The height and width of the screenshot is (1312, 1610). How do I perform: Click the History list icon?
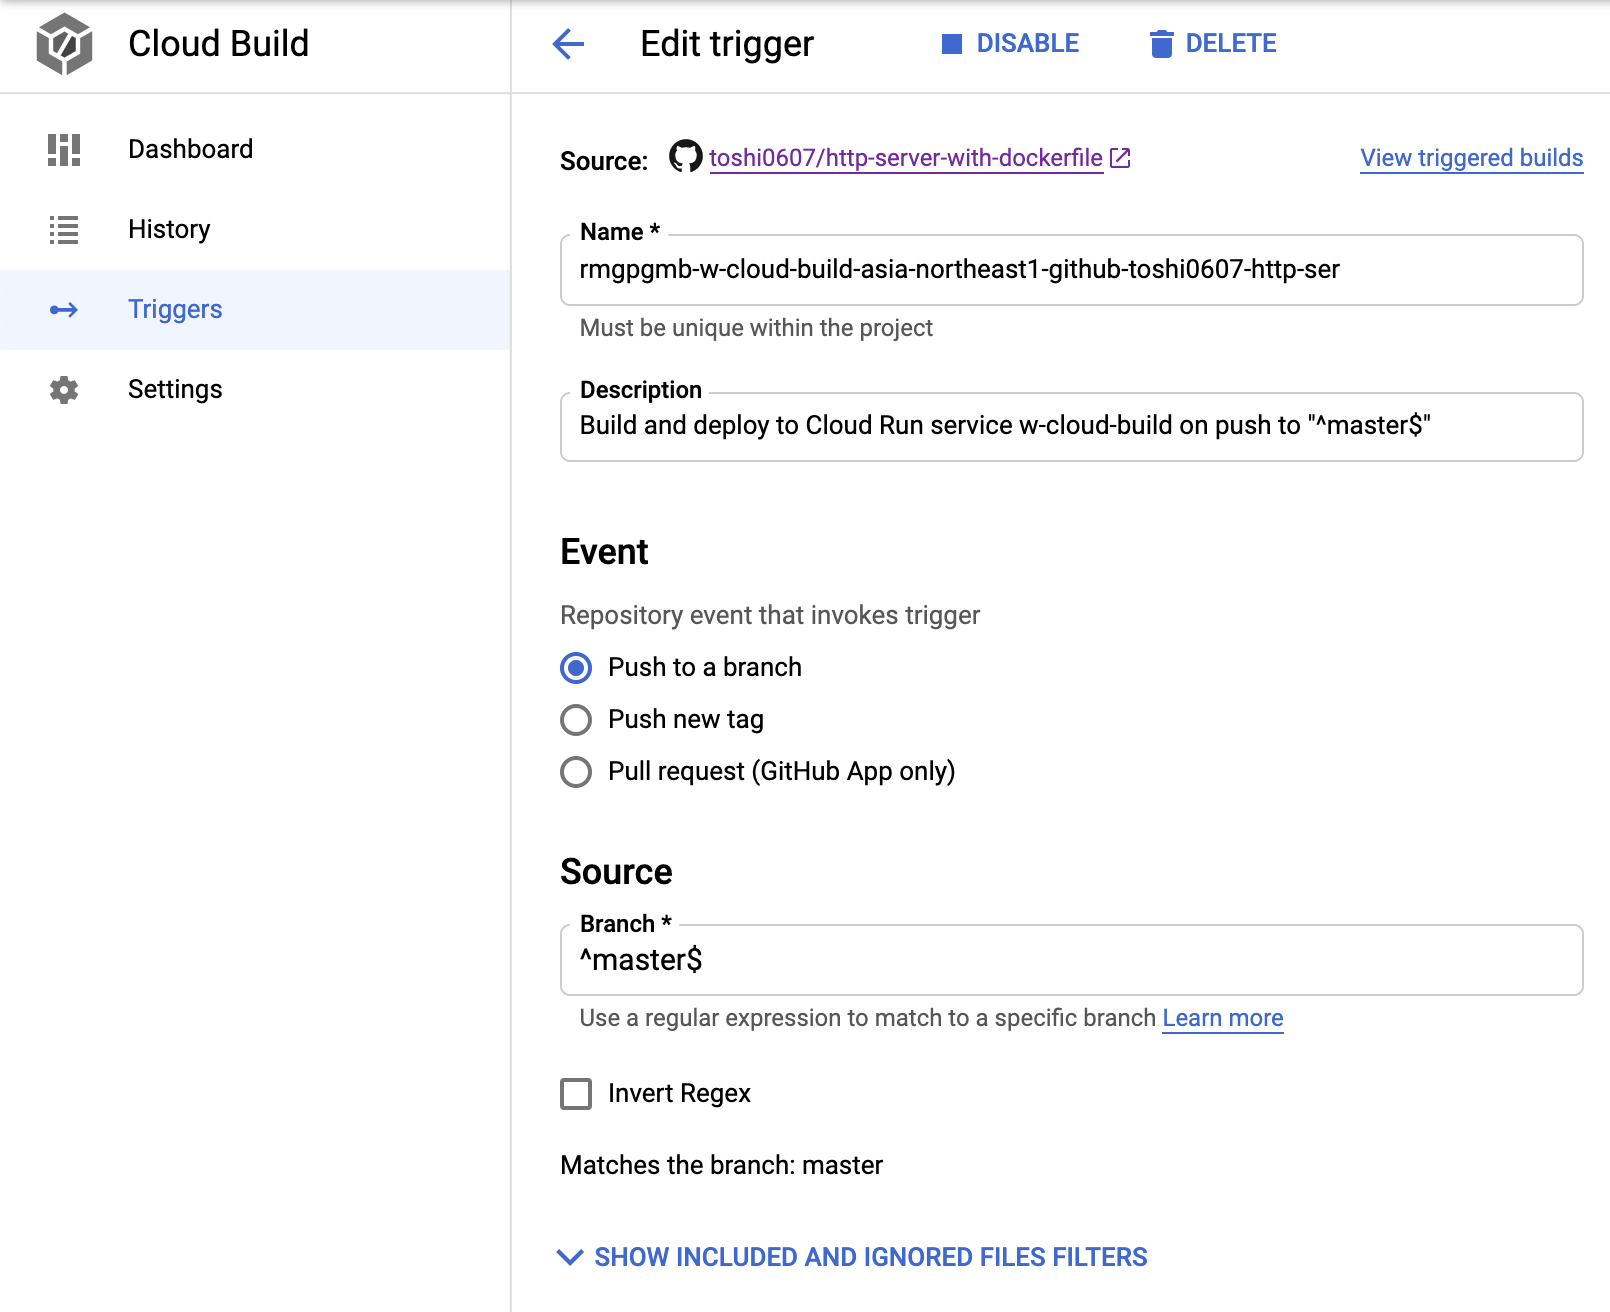click(64, 230)
